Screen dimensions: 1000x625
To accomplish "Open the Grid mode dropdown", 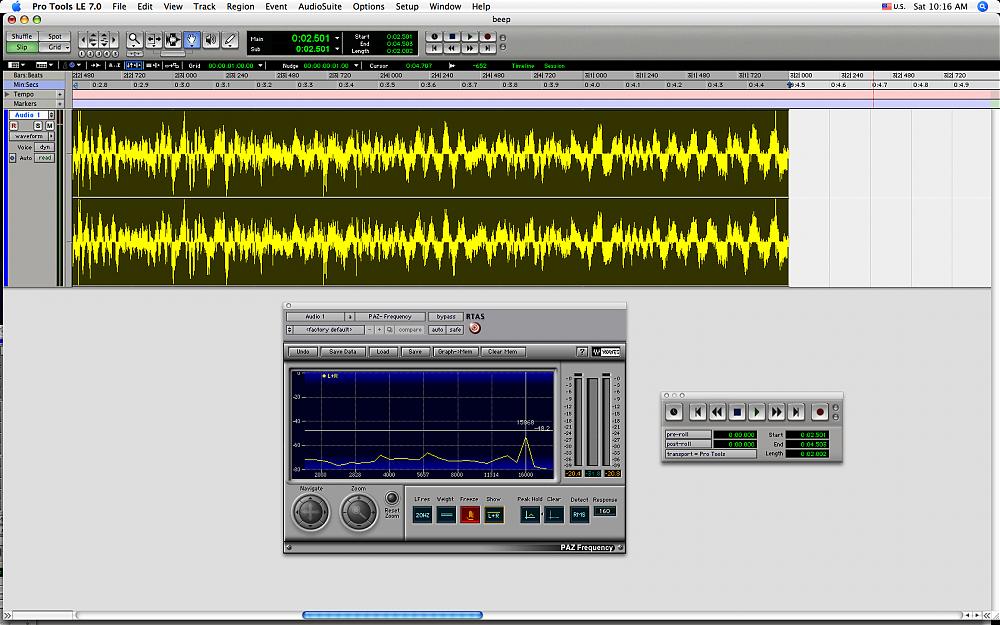I will pyautogui.click(x=55, y=47).
